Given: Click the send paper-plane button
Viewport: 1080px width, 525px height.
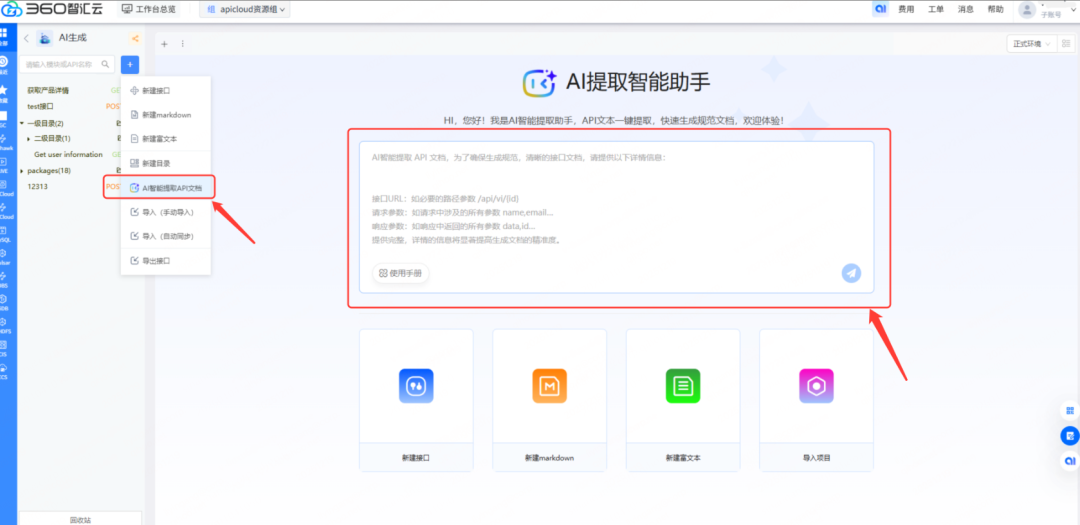Looking at the screenshot, I should pos(851,273).
